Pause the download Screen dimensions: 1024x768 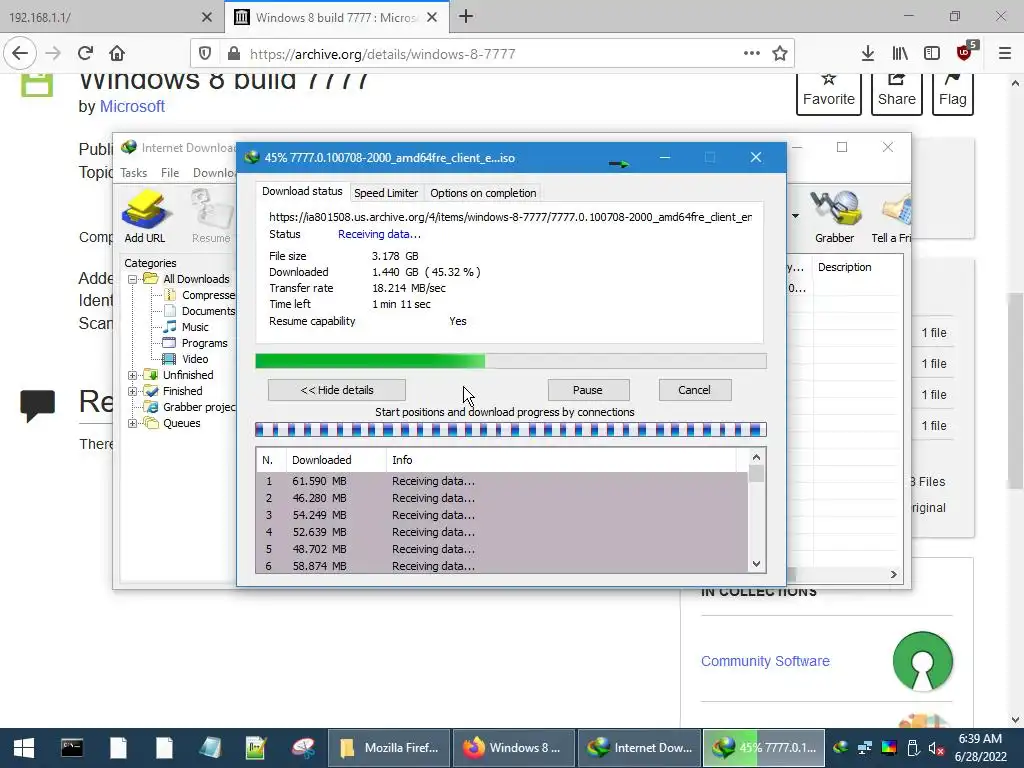click(x=588, y=390)
